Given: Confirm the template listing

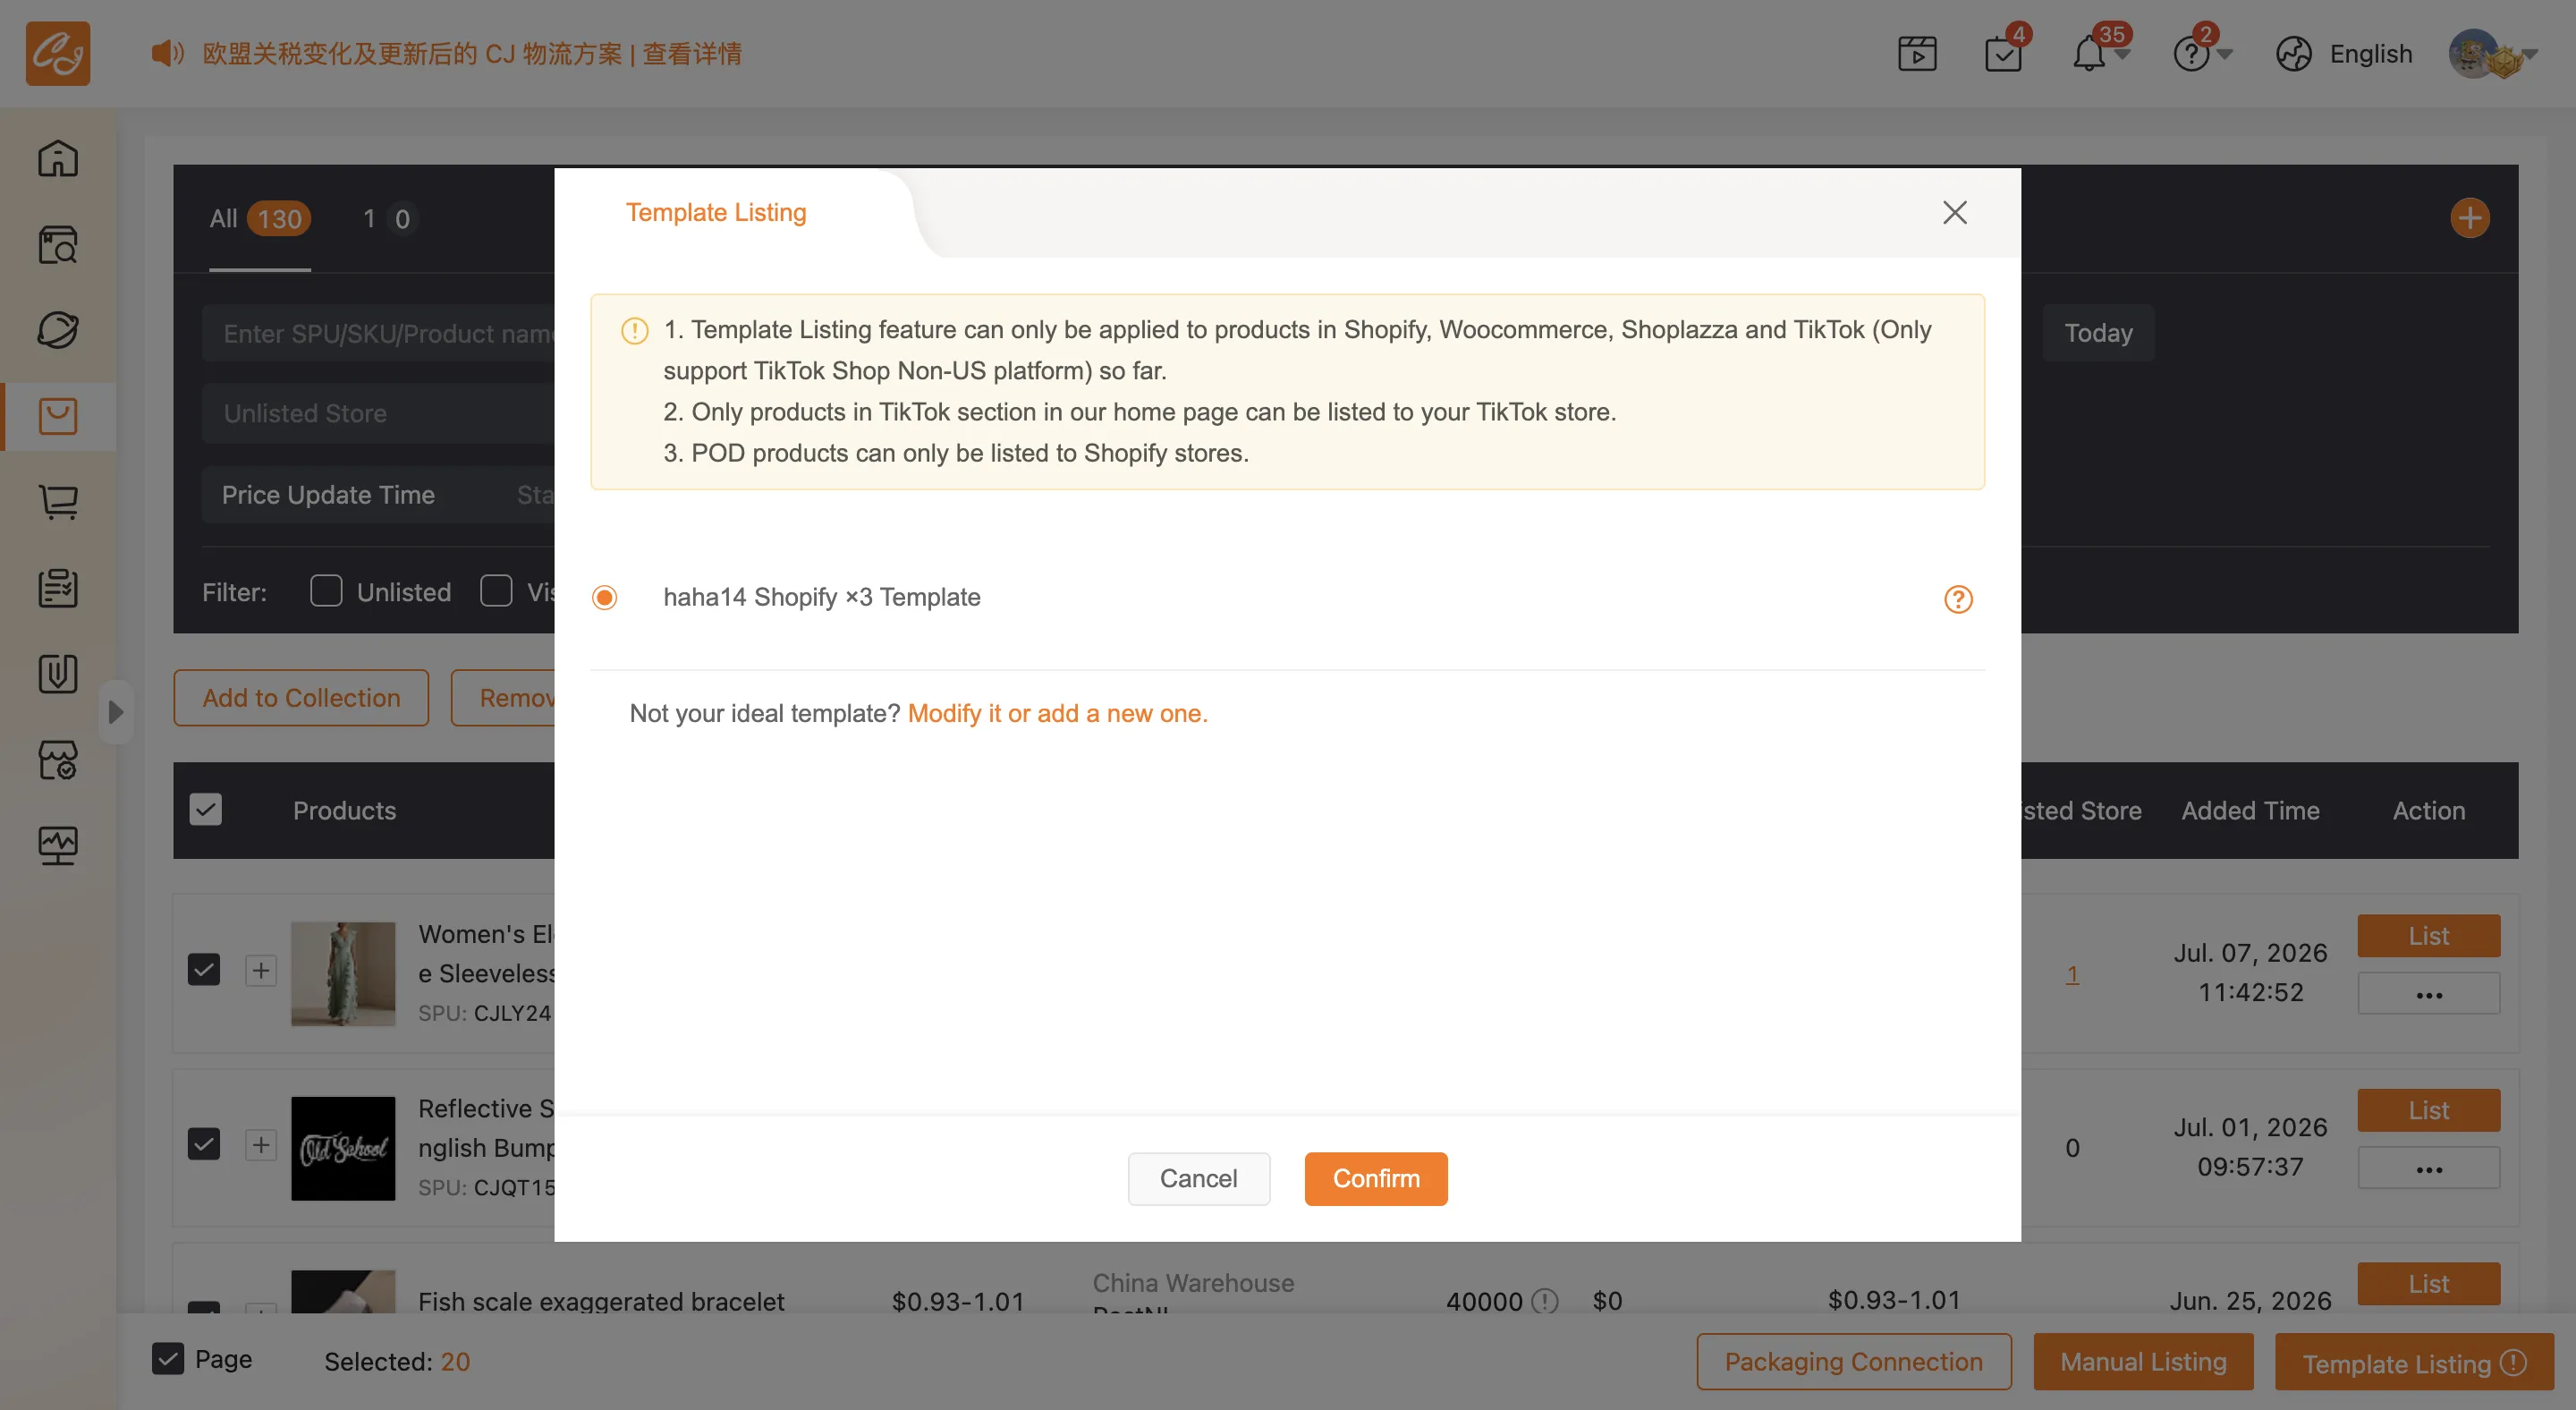Looking at the screenshot, I should 1376,1179.
